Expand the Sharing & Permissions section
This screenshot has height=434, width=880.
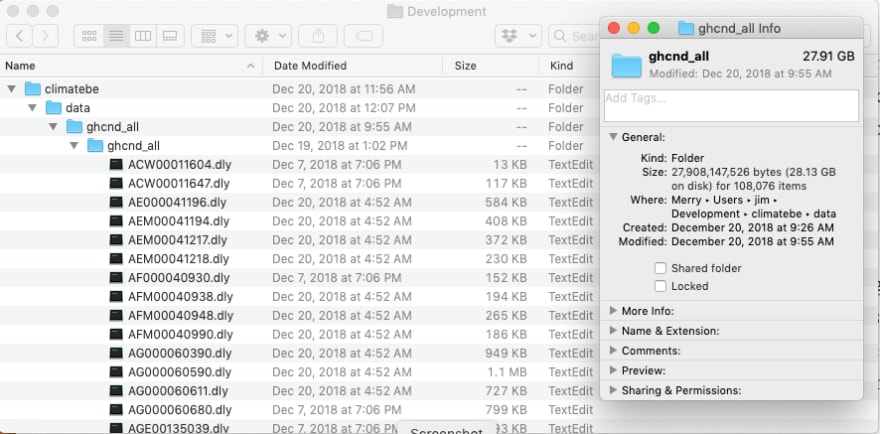[613, 390]
